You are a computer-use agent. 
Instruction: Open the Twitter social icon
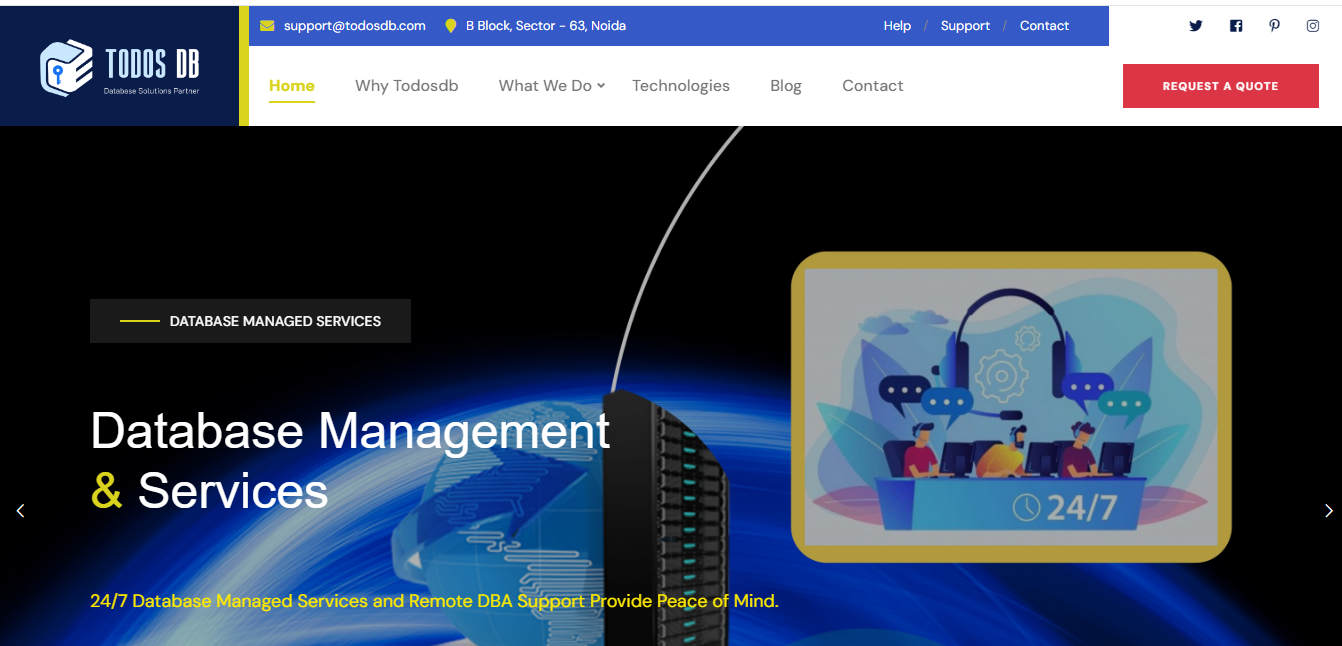[x=1195, y=26]
